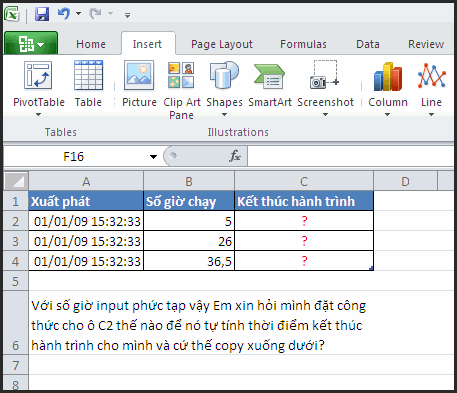Expand the Line chart dropdown arrow
This screenshot has height=393, width=457.
pos(431,115)
